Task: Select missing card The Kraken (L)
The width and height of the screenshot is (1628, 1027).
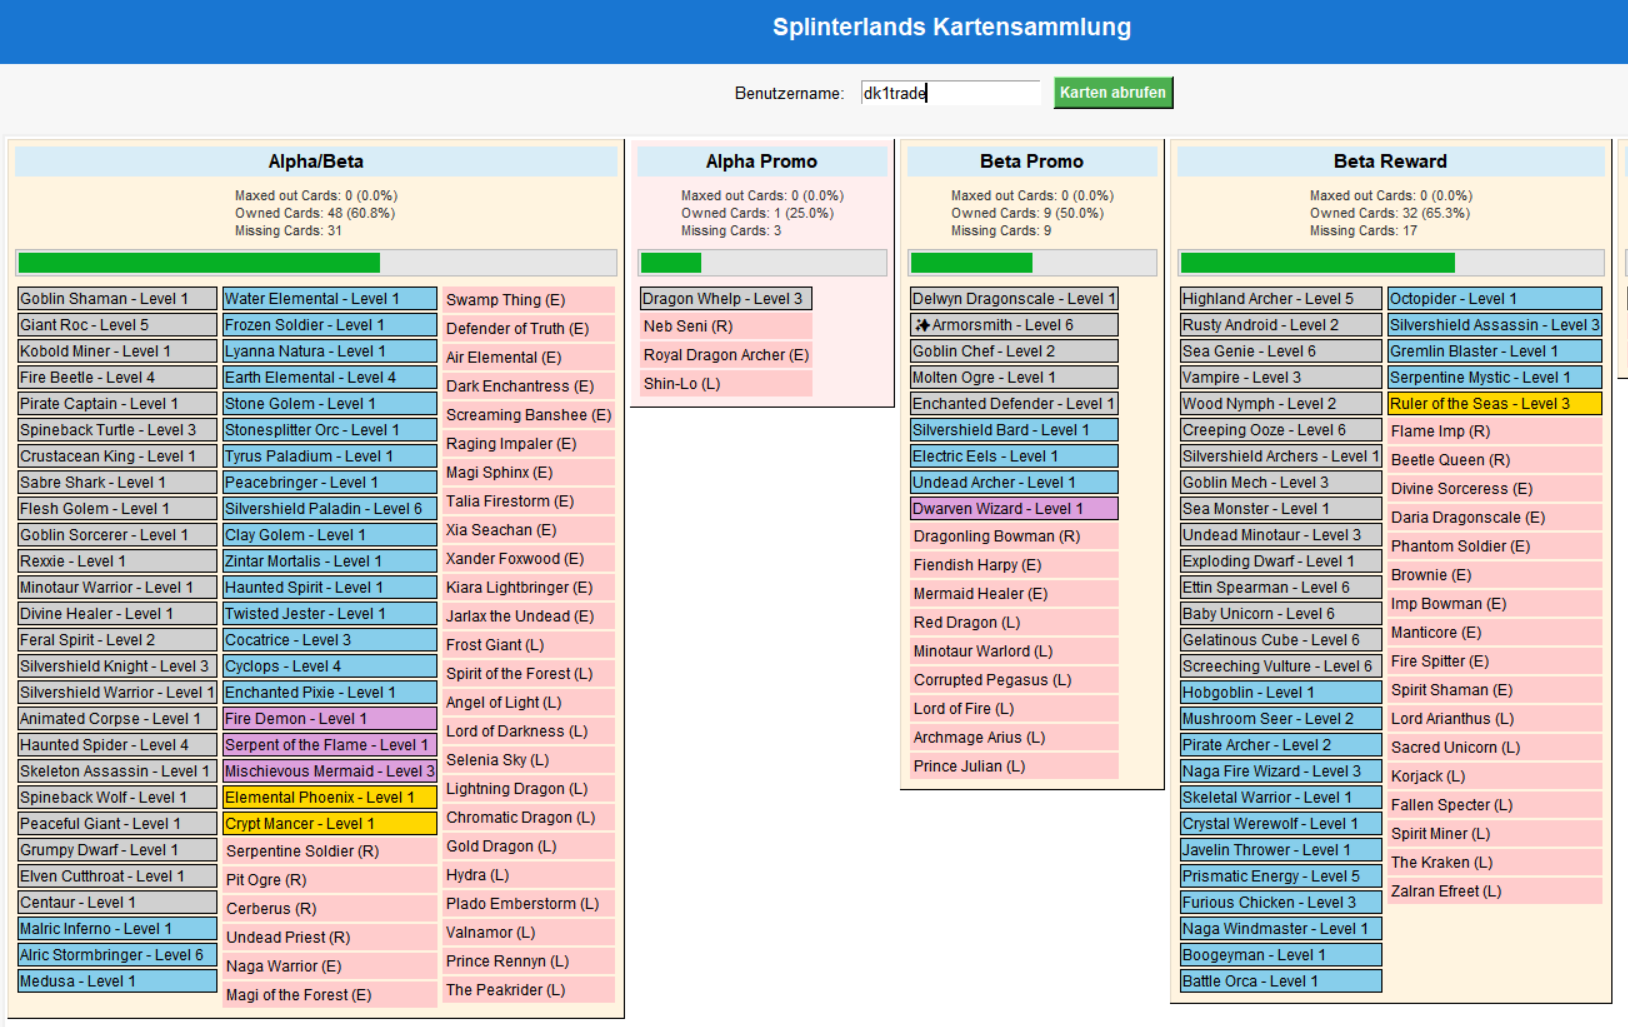Action: click(1495, 862)
